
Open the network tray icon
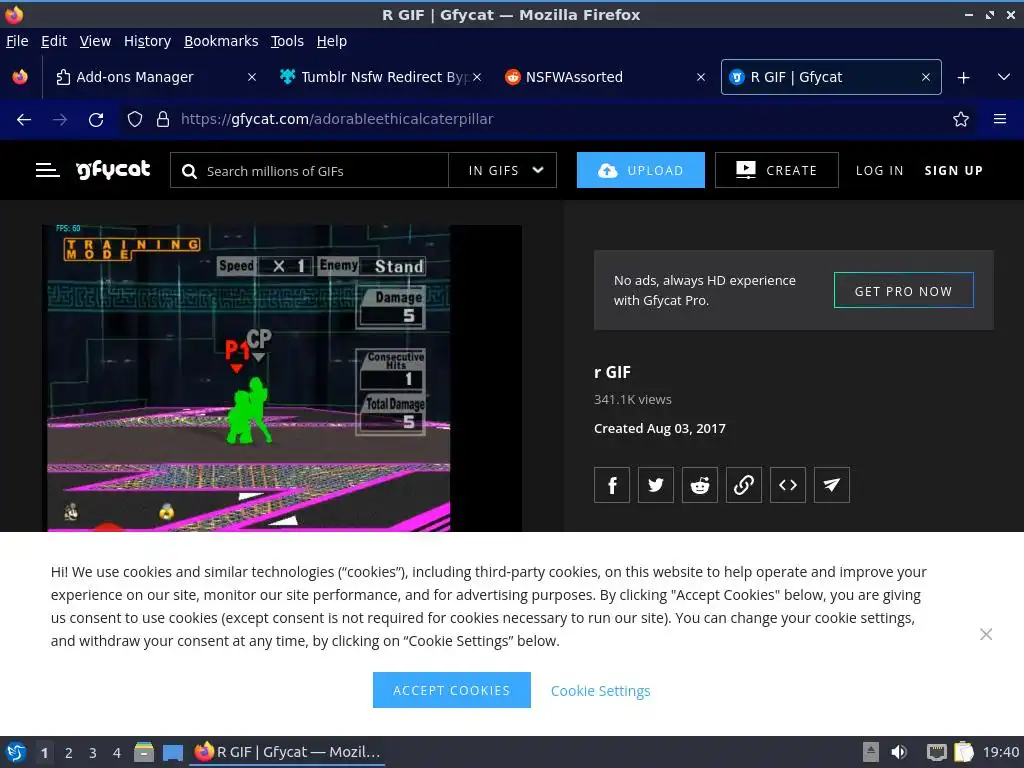[936, 752]
